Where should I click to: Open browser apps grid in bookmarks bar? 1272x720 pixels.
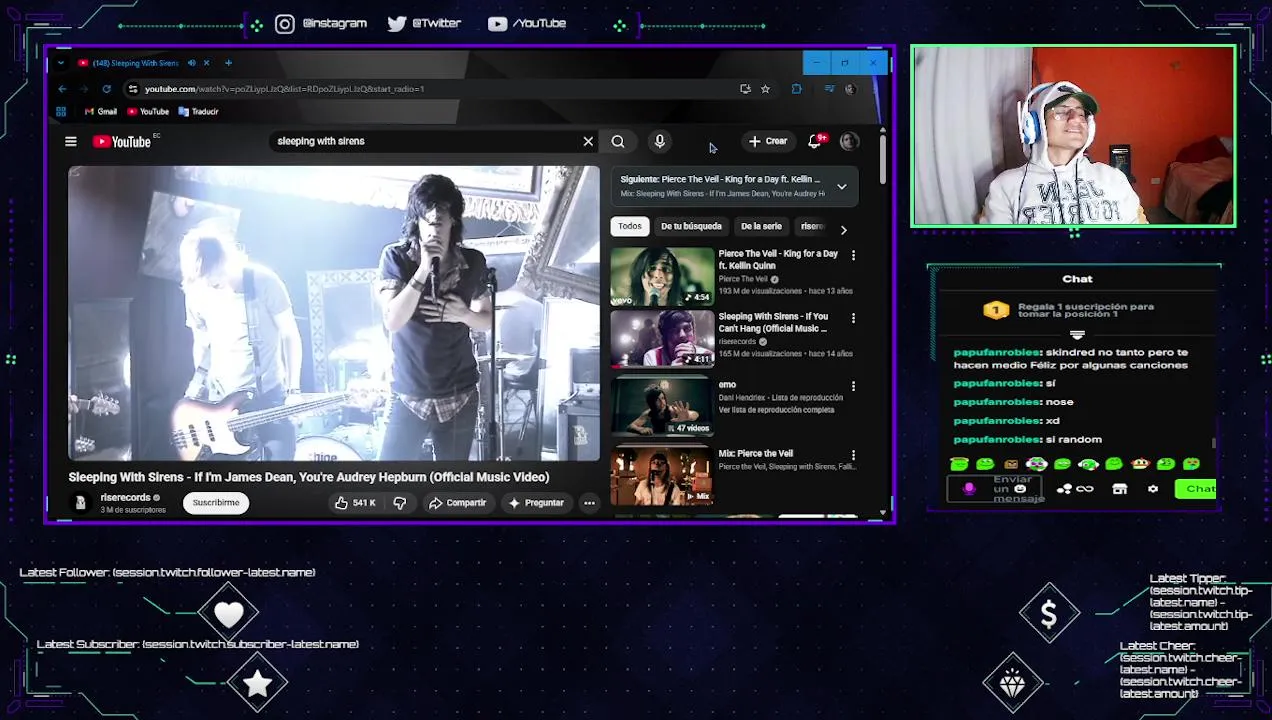[61, 112]
